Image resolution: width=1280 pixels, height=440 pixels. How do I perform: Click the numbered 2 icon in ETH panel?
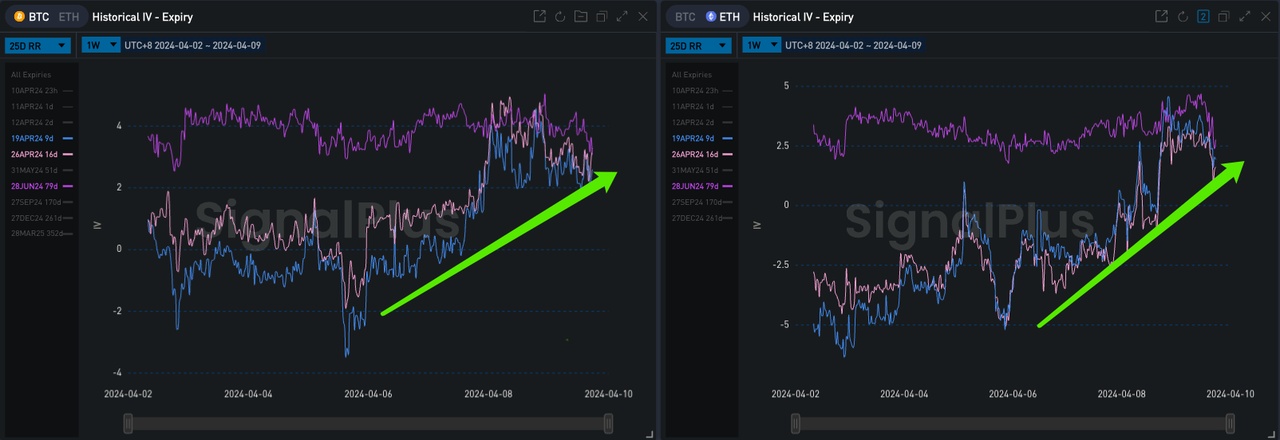[x=1203, y=17]
